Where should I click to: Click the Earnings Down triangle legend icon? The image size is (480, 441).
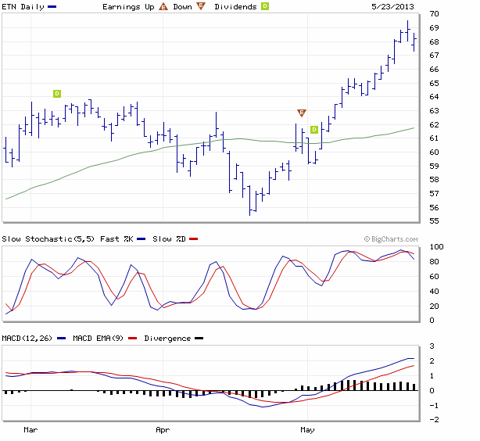point(201,6)
